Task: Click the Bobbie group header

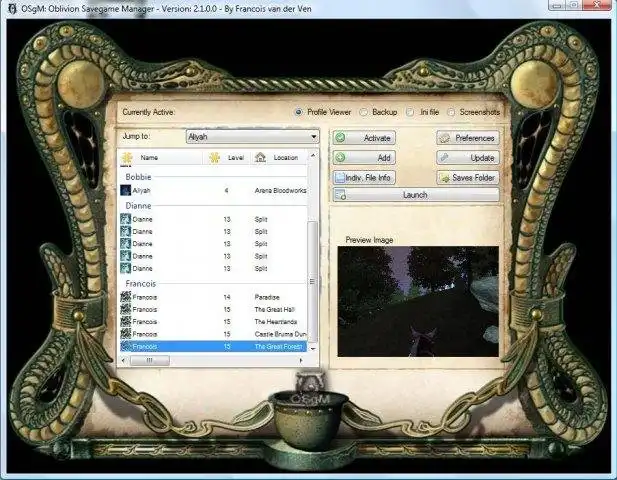Action: click(x=138, y=177)
